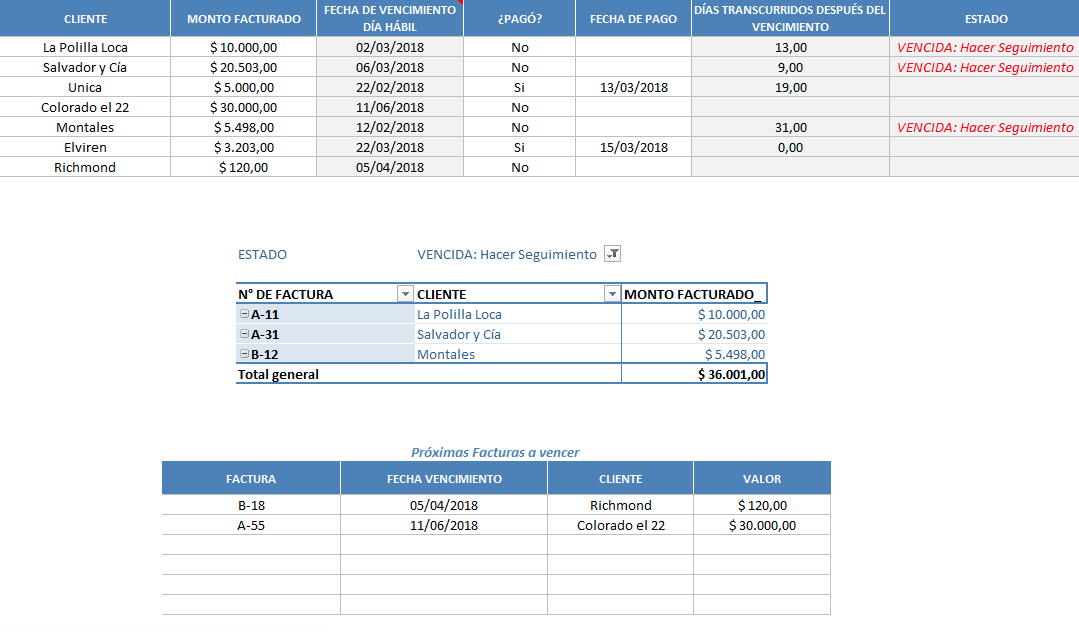This screenshot has height=632, width=1079.
Task: Select the CLIENTE header of the main table
Action: (x=85, y=17)
